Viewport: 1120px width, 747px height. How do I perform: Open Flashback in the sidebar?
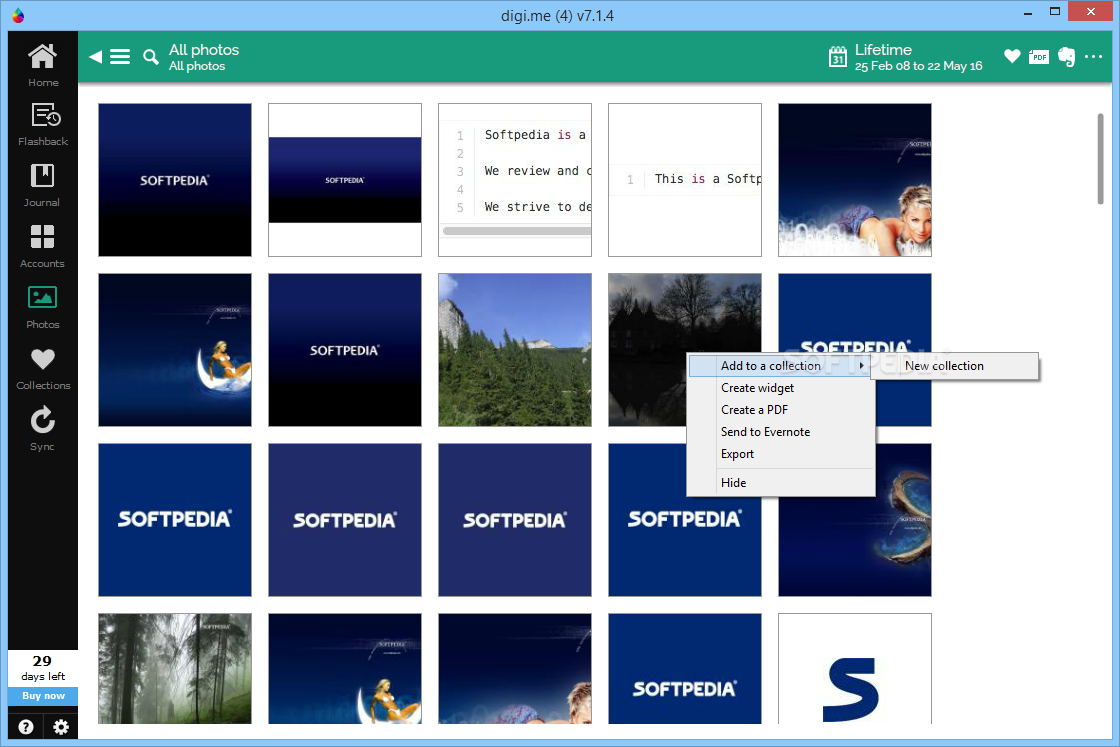pos(43,125)
